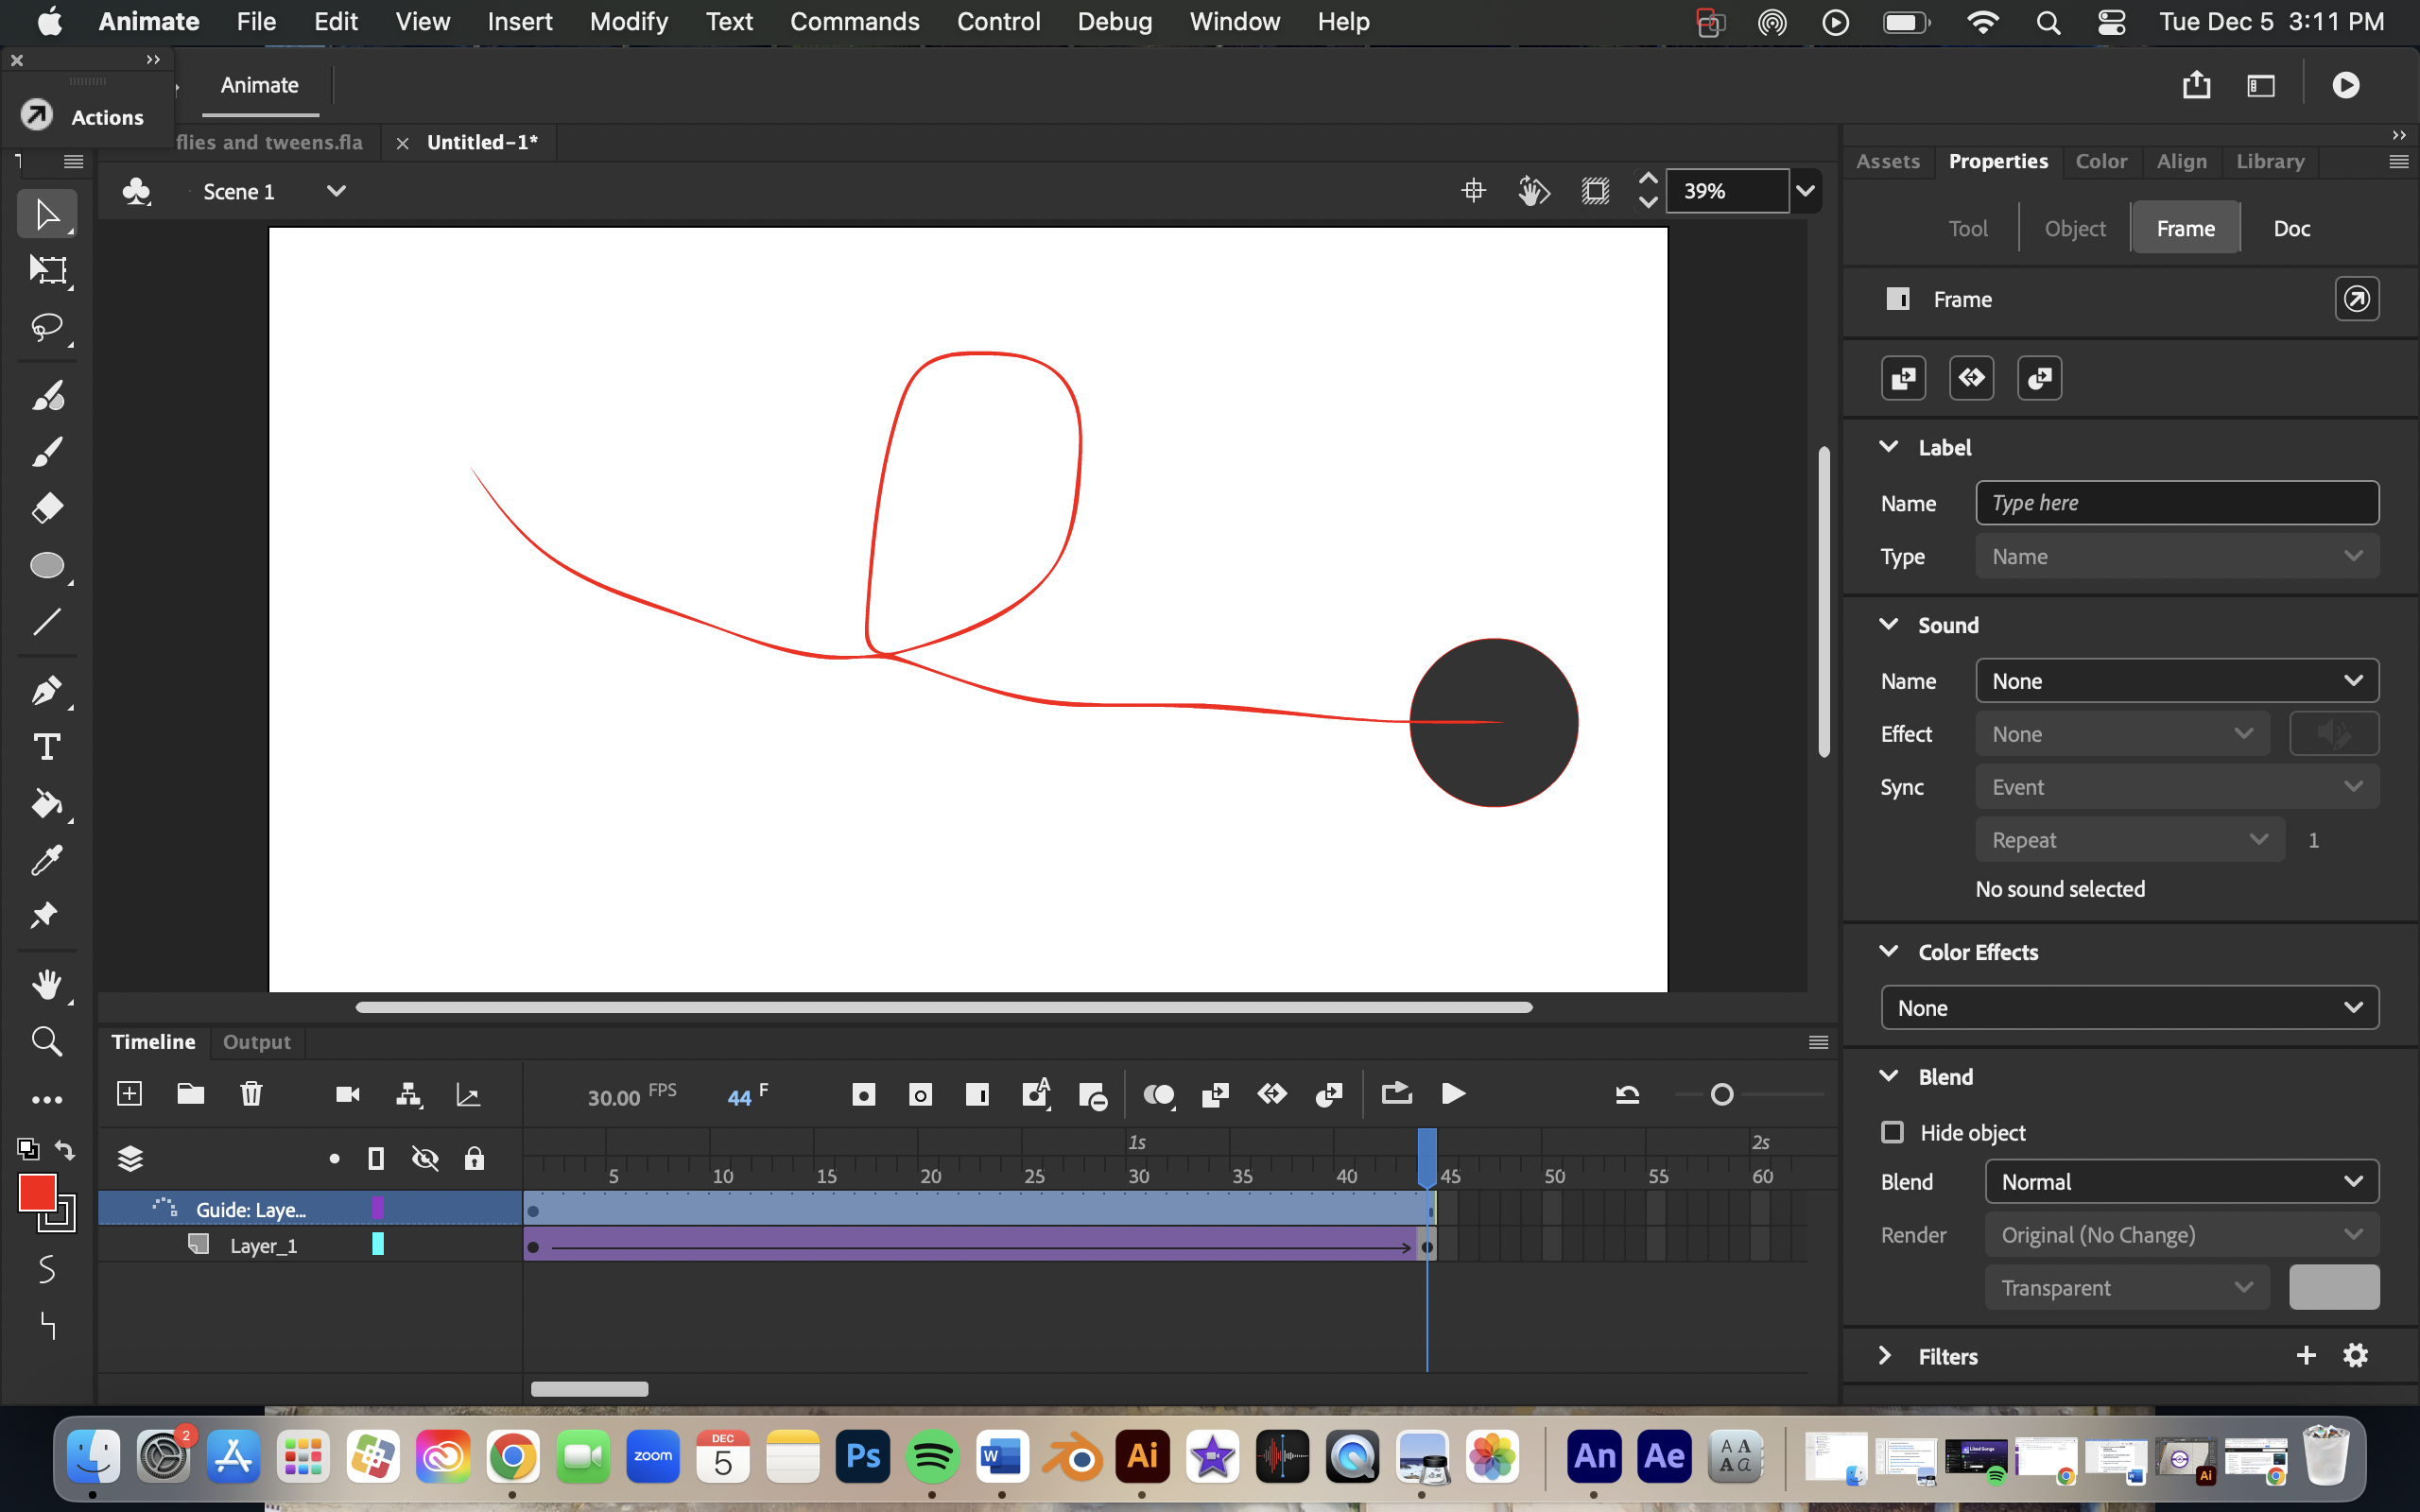The width and height of the screenshot is (2420, 1512).
Task: Click the Insert Keyframe timeline icon
Action: tap(863, 1094)
